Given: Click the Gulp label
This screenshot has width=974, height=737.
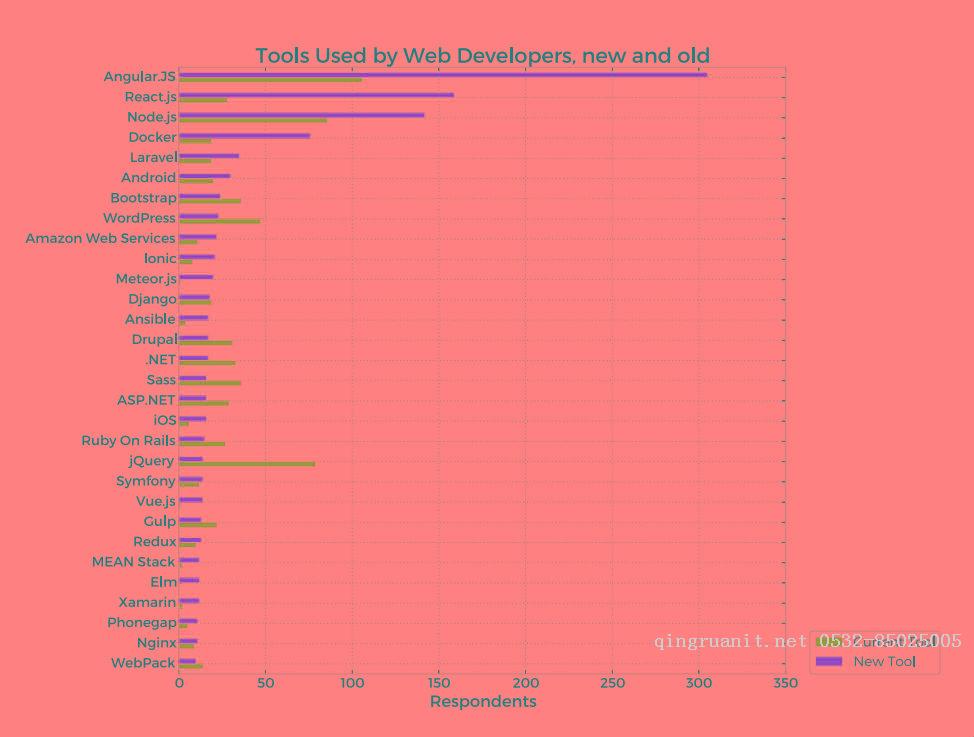Looking at the screenshot, I should [x=160, y=521].
